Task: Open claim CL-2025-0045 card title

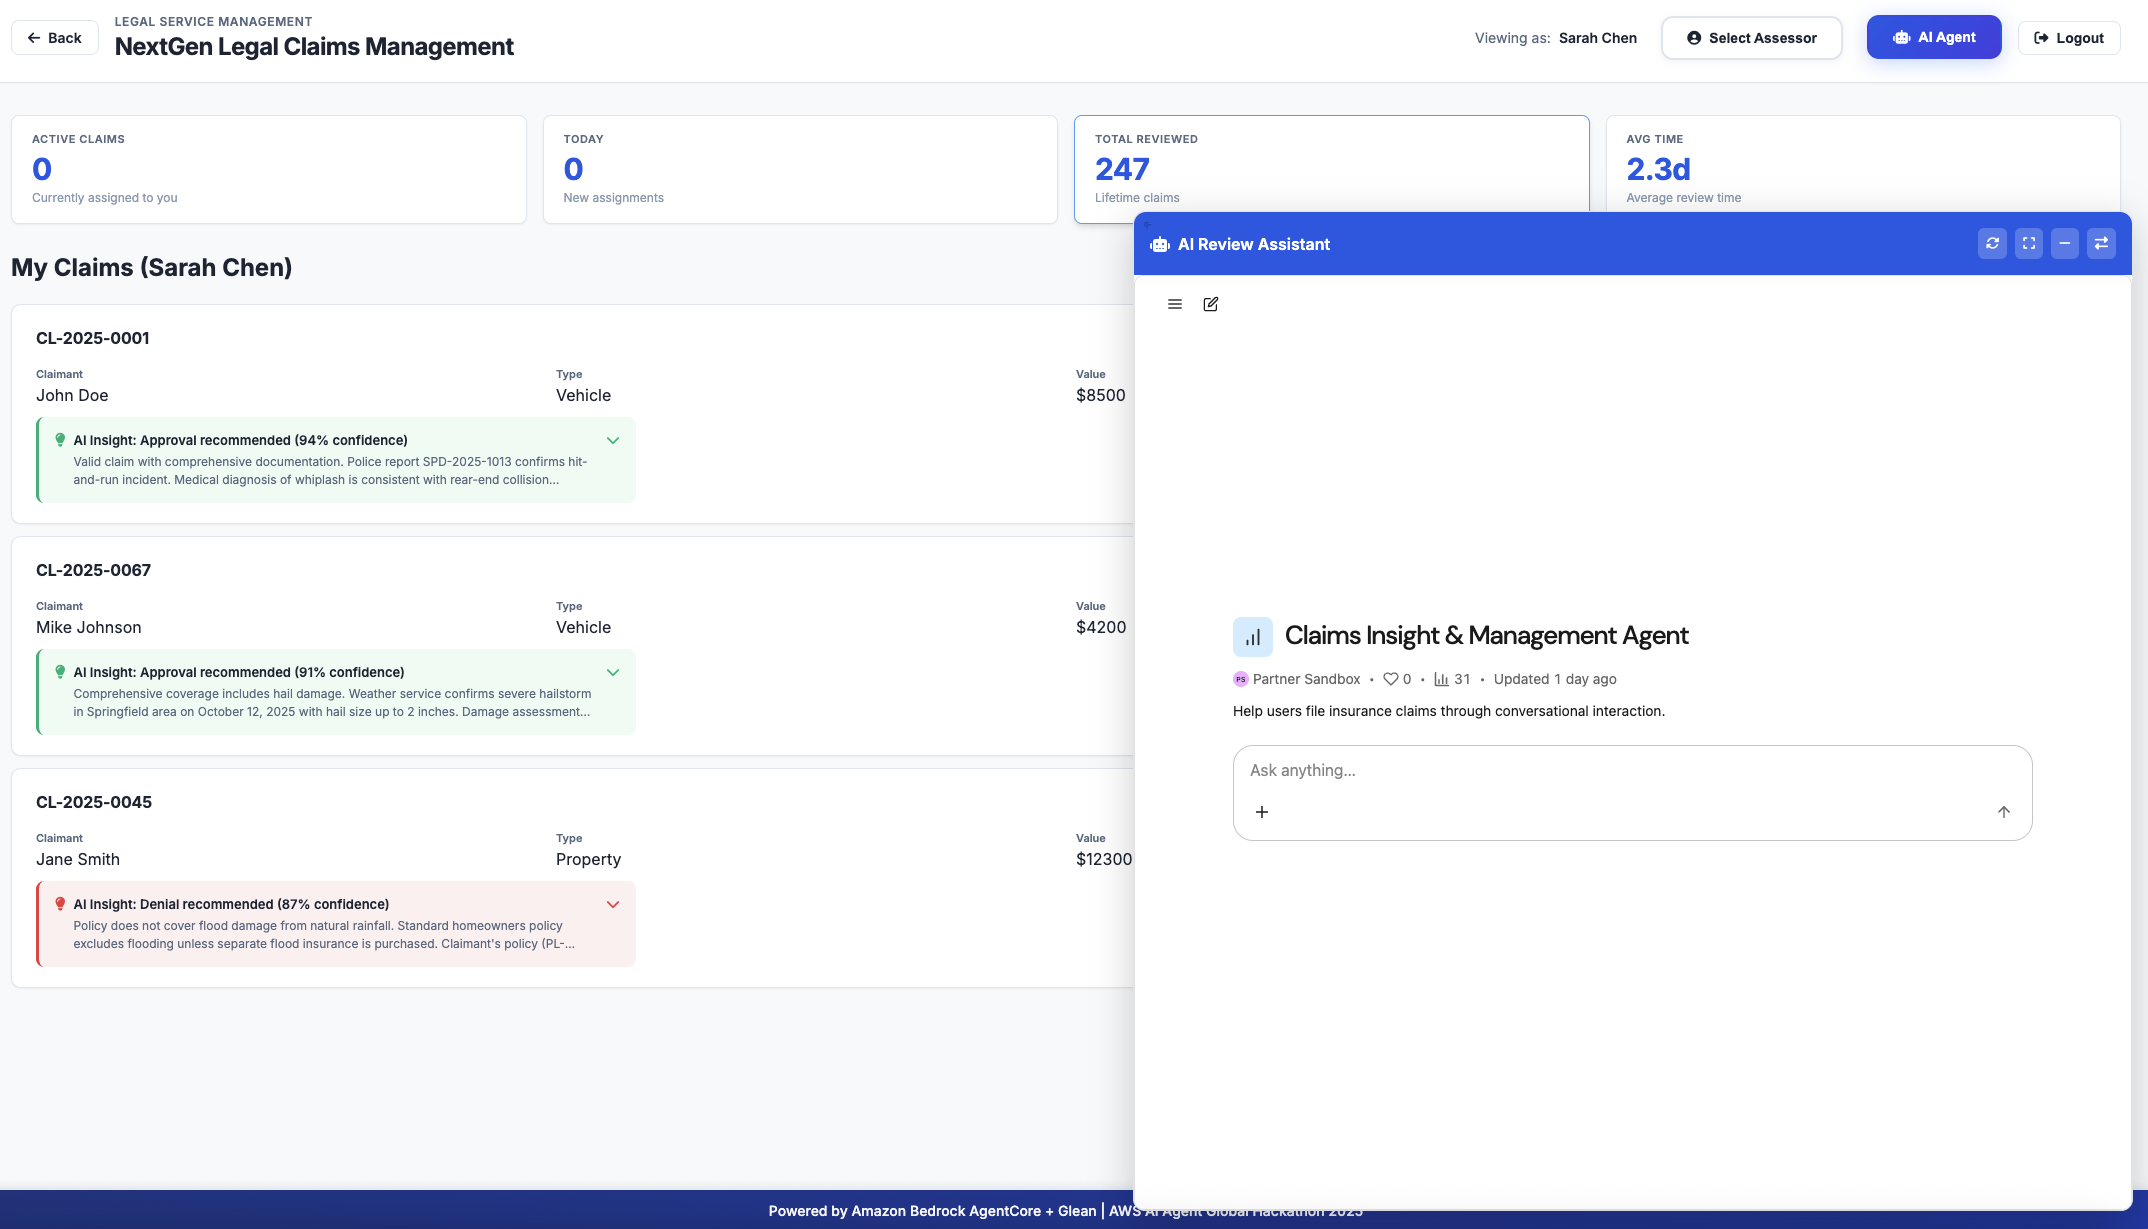Action: [94, 802]
